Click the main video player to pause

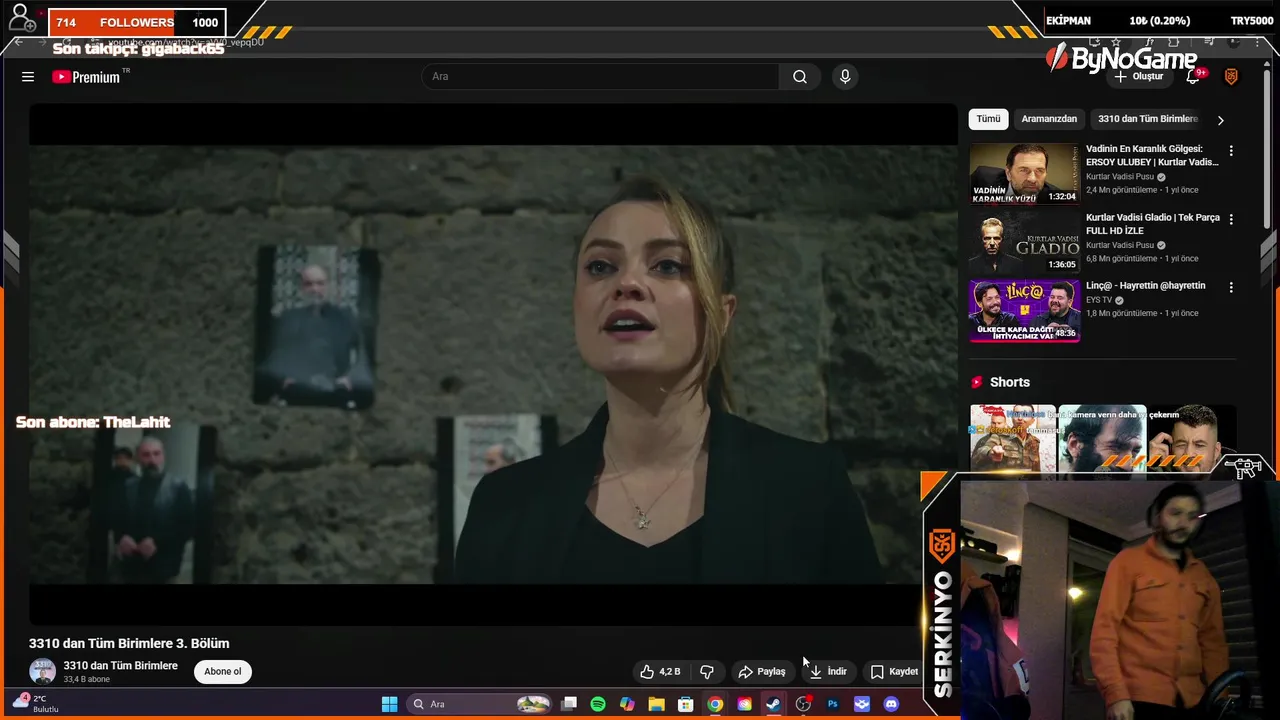493,364
